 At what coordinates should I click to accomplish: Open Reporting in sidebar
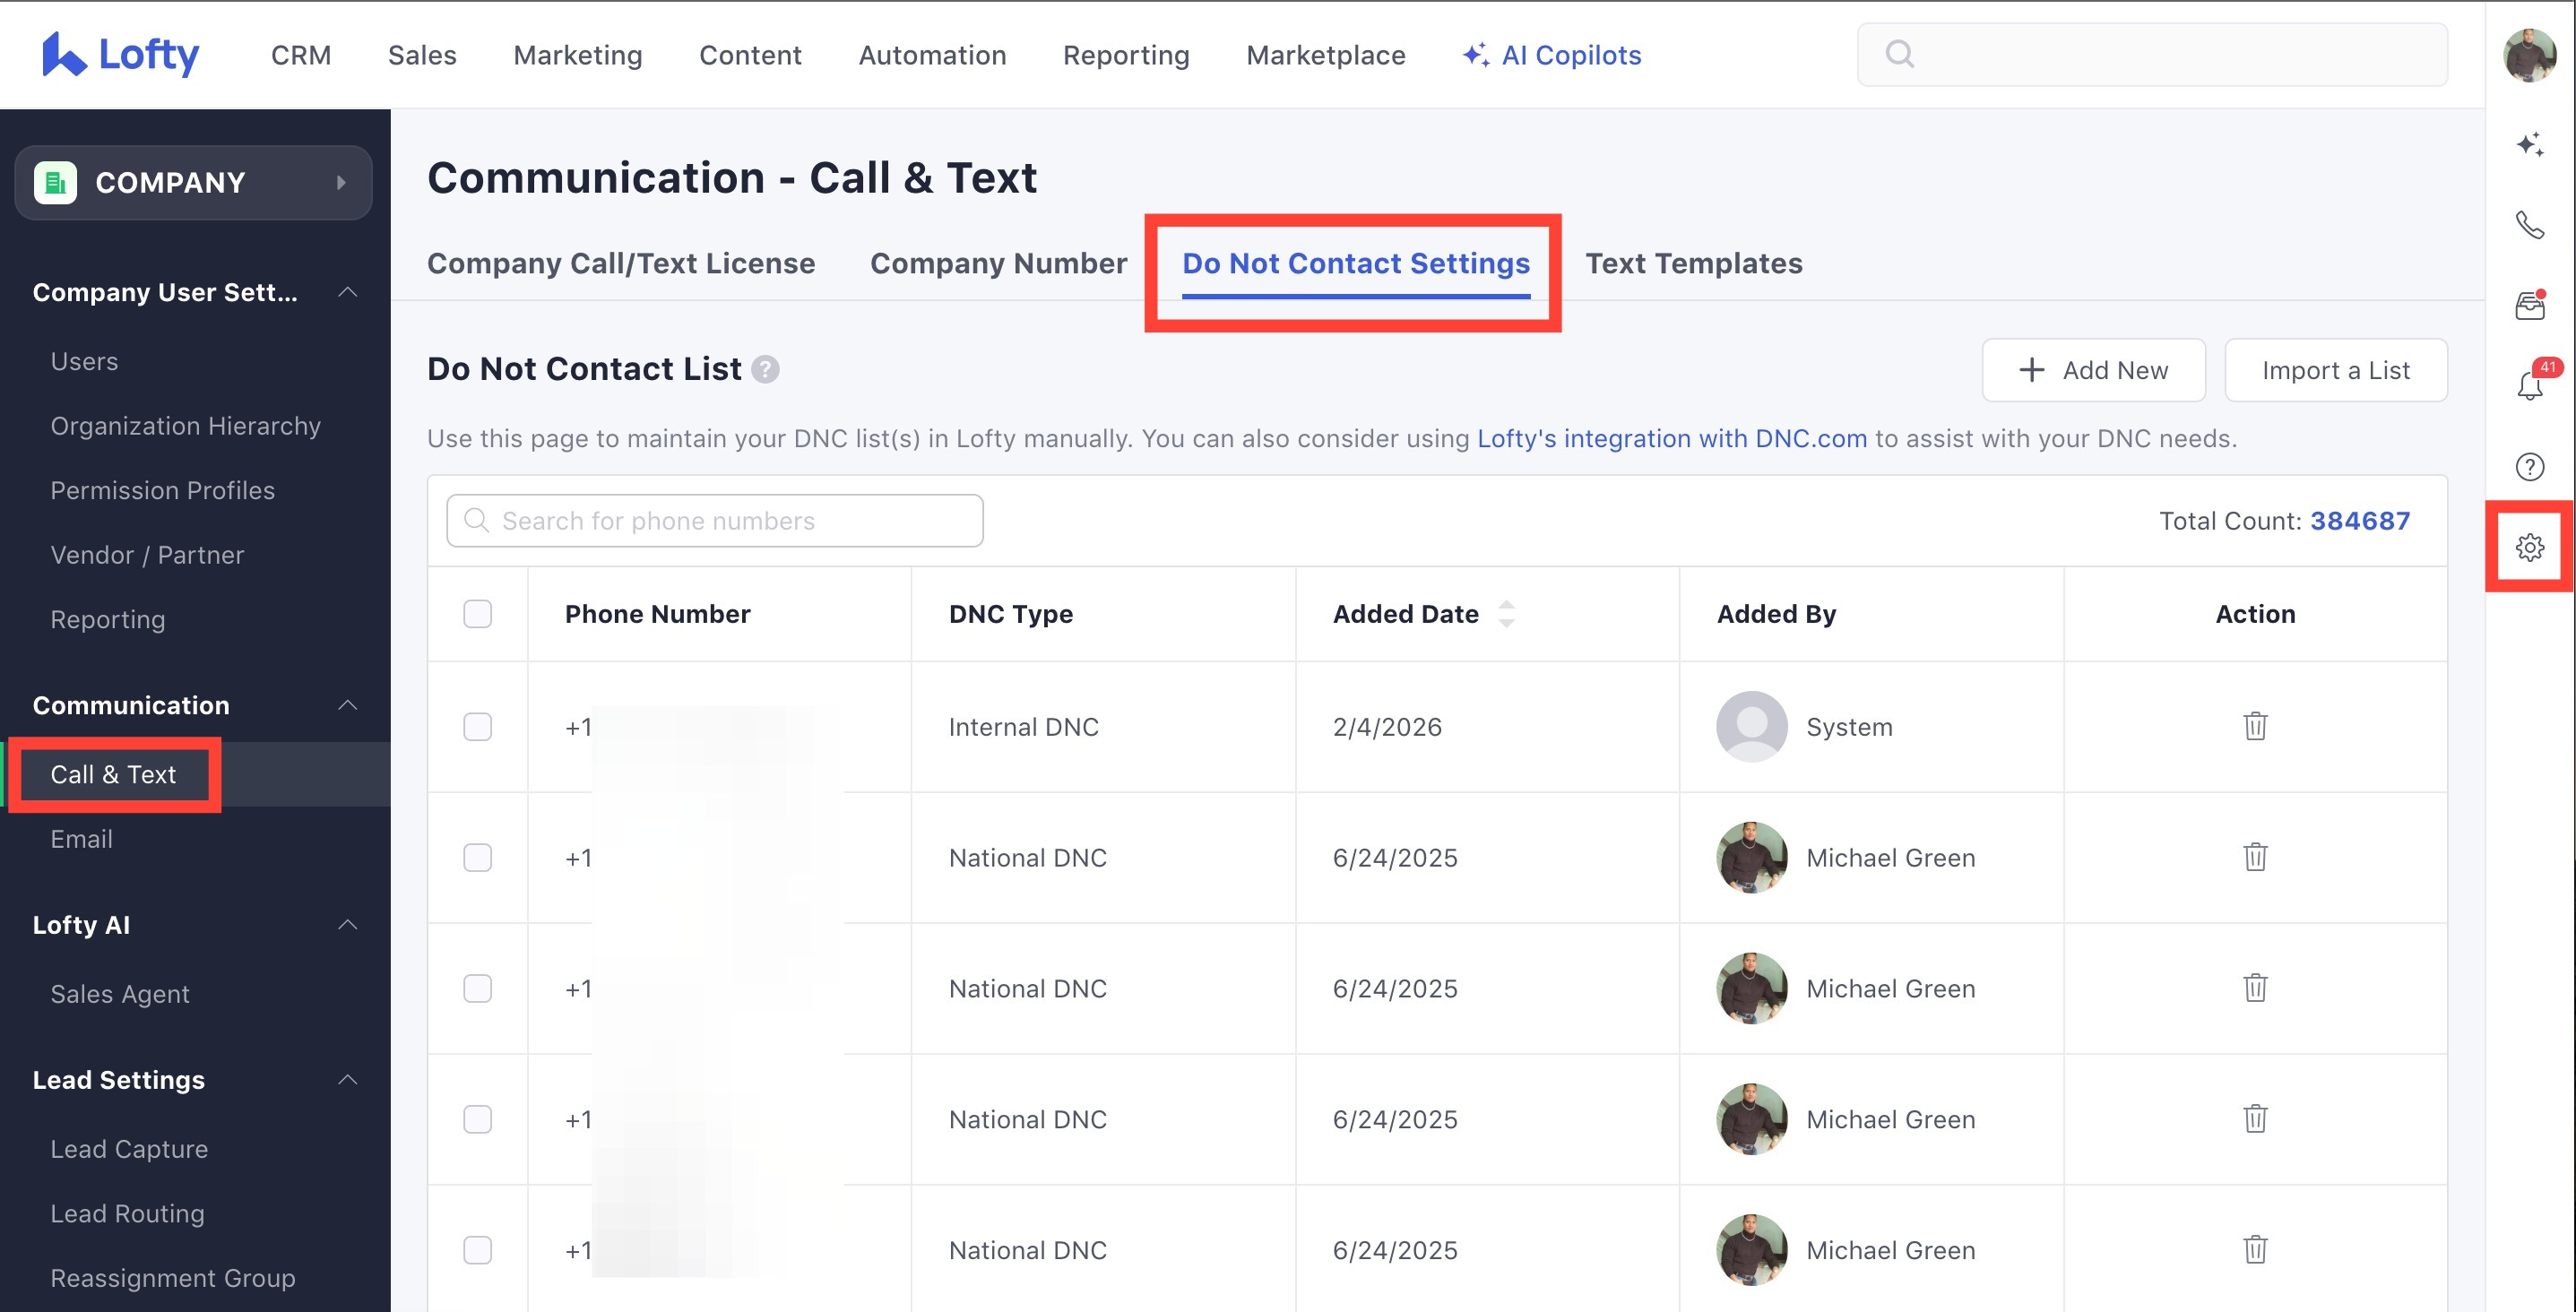coord(108,620)
